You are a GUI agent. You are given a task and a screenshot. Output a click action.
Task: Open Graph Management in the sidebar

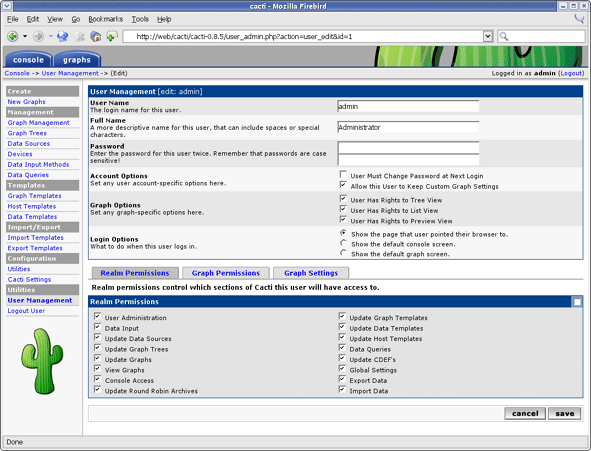click(38, 122)
